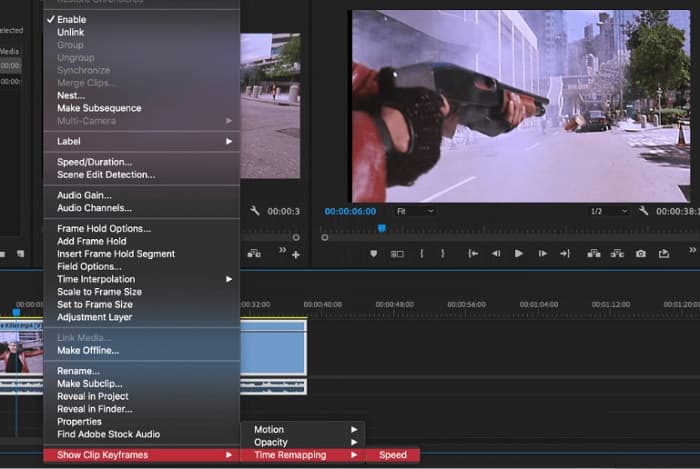Viewport: 700px width, 469px height.
Task: Click the video clip thumbnail on timeline
Action: point(21,352)
